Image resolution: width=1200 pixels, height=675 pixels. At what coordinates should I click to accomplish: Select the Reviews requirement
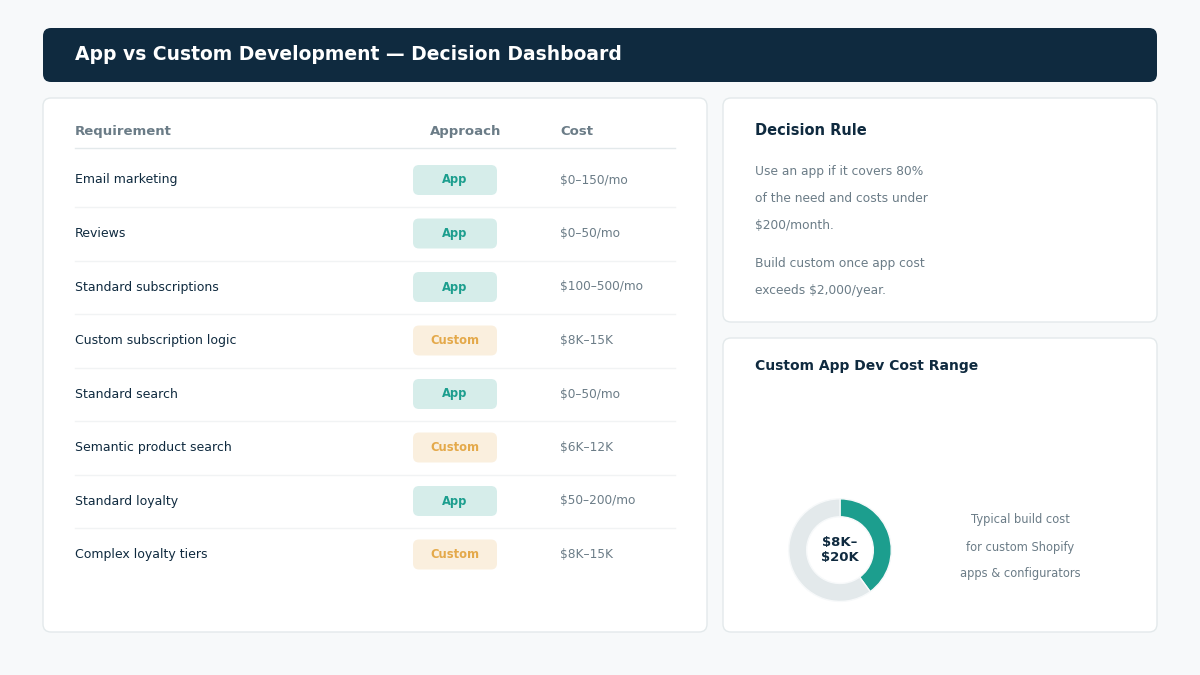click(100, 233)
